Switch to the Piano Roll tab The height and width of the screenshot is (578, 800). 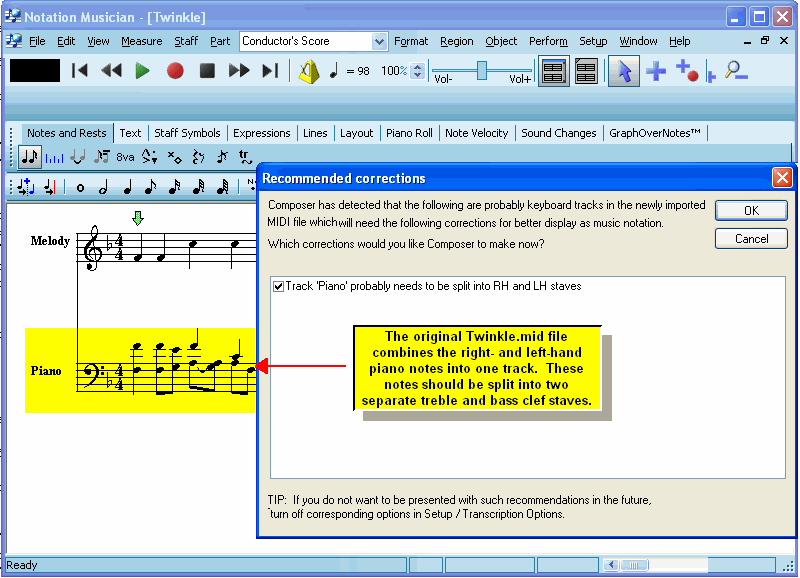pyautogui.click(x=409, y=133)
